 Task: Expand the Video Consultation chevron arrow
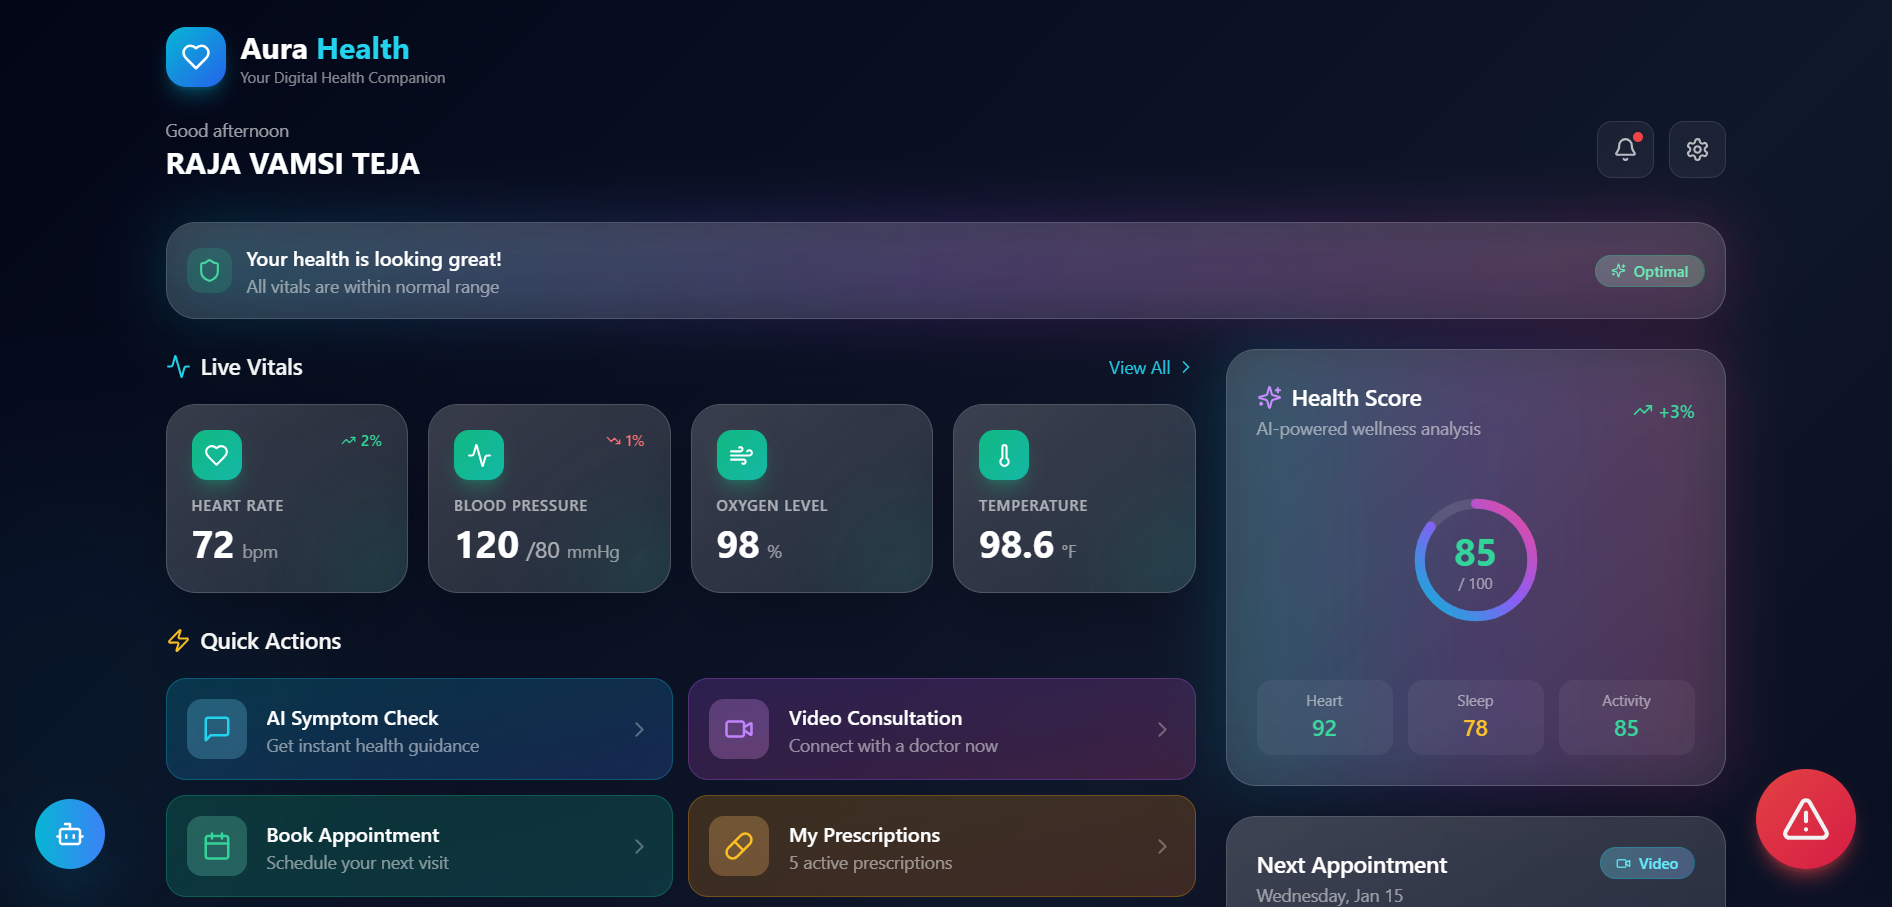pyautogui.click(x=1162, y=730)
